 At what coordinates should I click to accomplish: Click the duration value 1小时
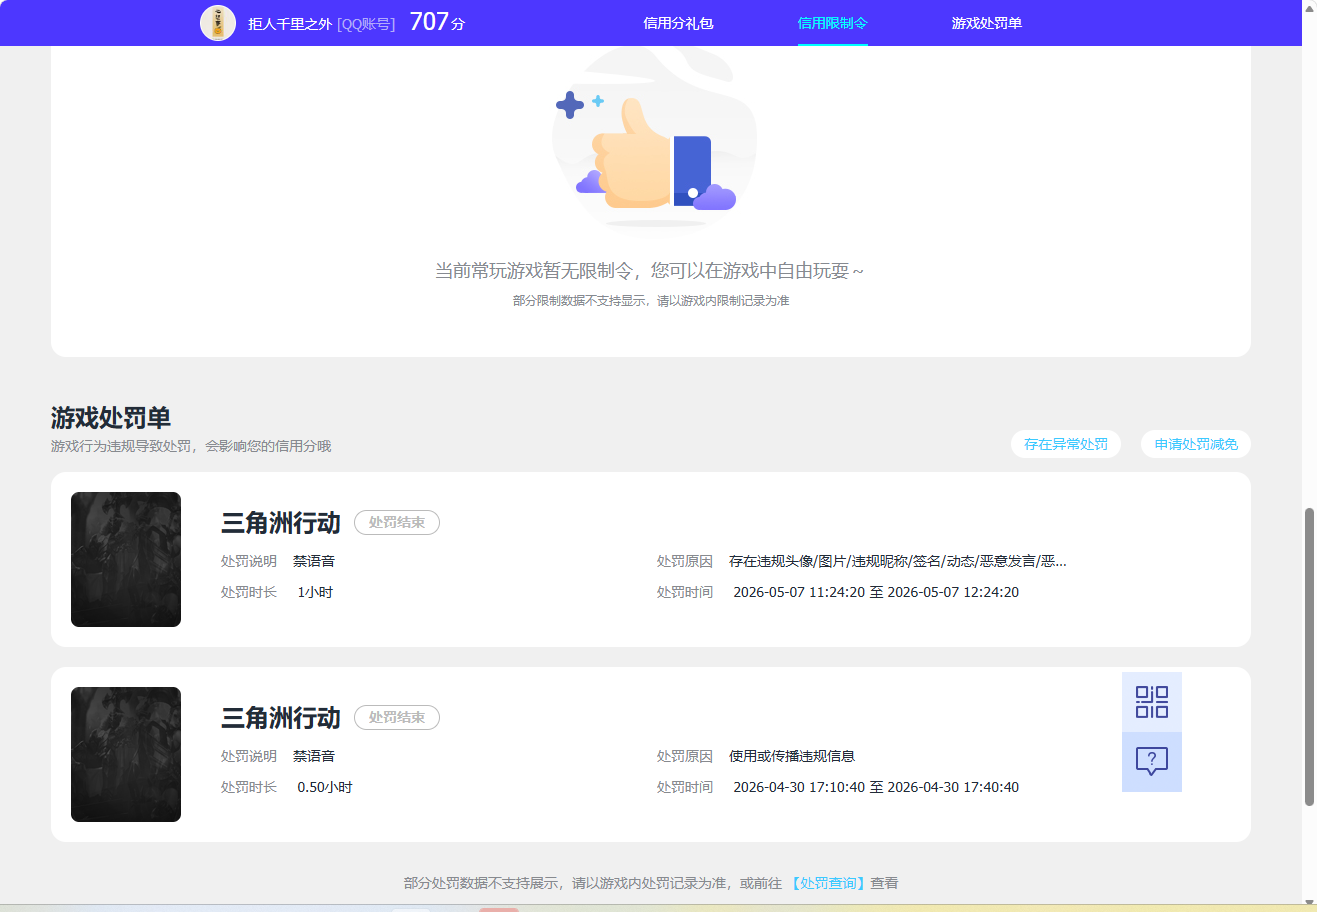[x=315, y=592]
